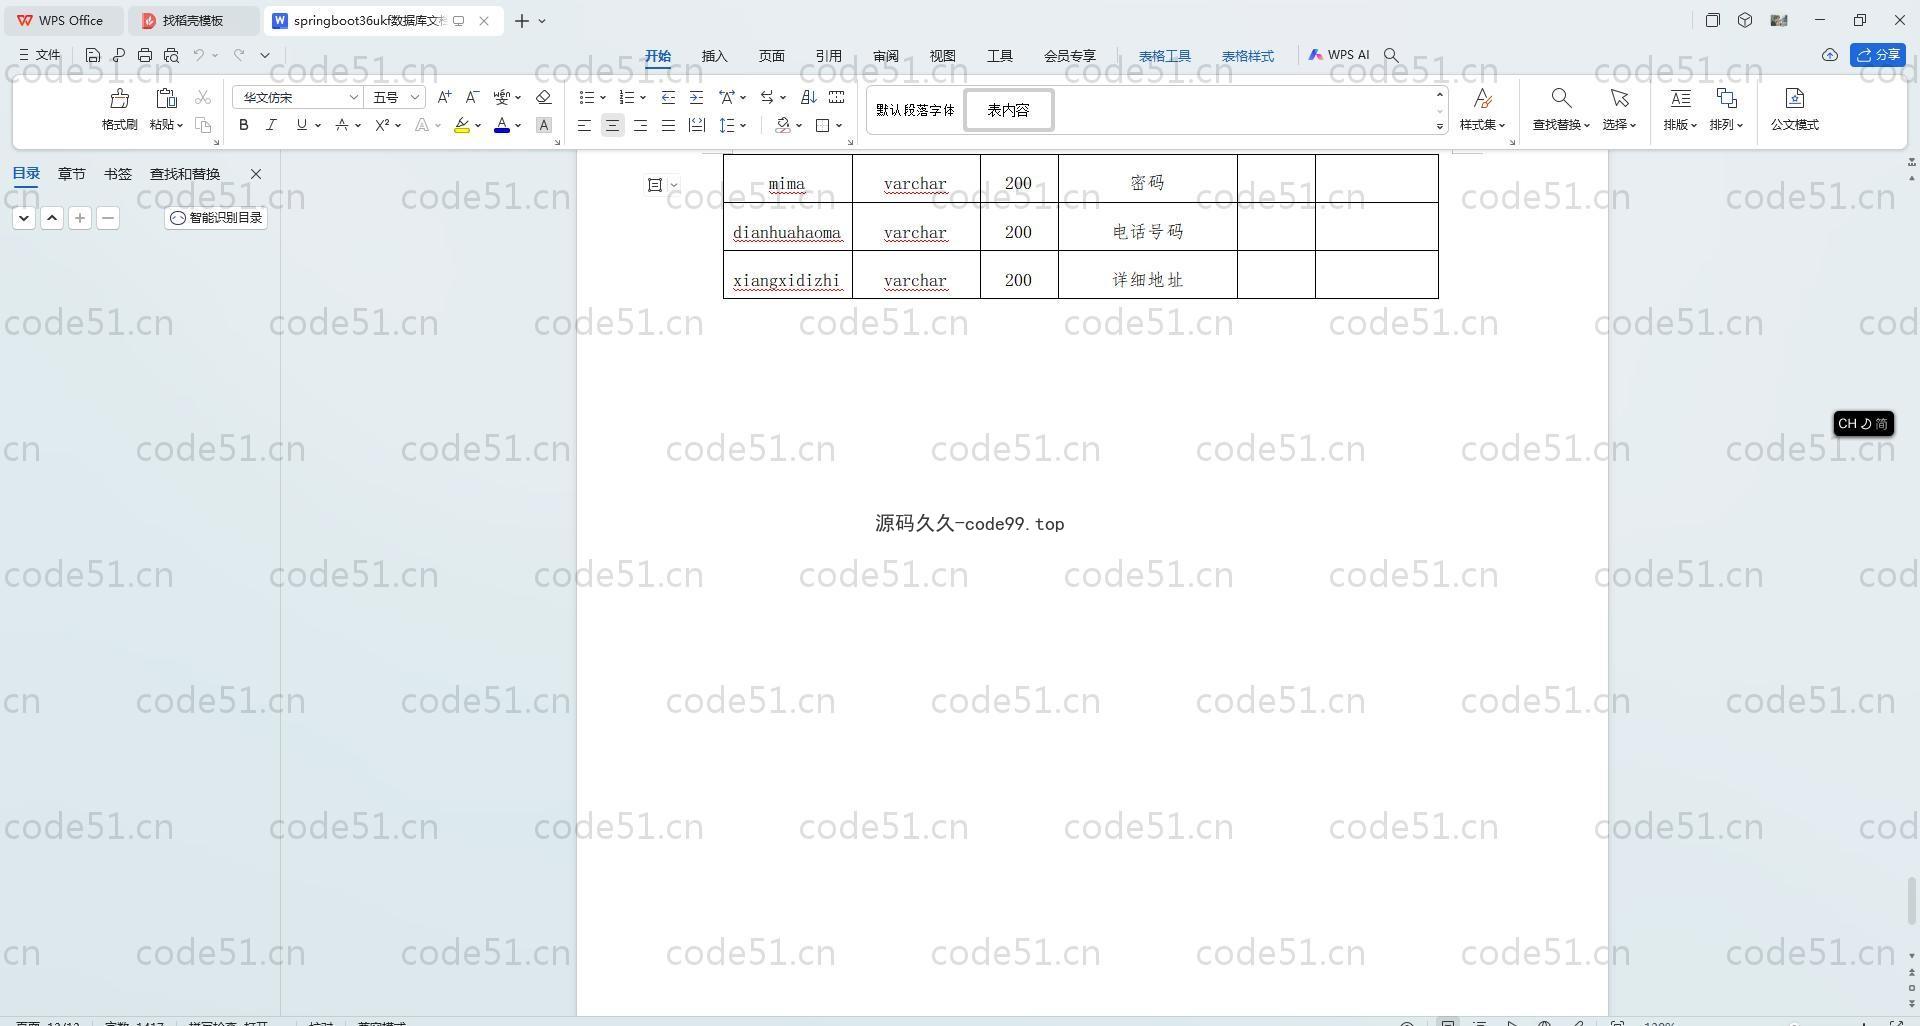Increase font size with A+ icon
The width and height of the screenshot is (1920, 1026).
pos(444,97)
